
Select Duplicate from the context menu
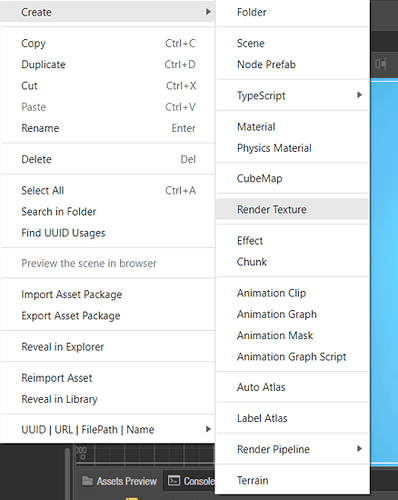(107, 64)
